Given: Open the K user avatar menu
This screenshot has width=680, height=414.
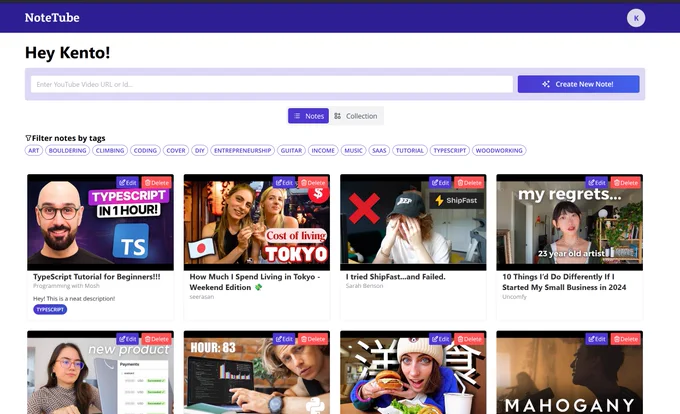Looking at the screenshot, I should [636, 18].
